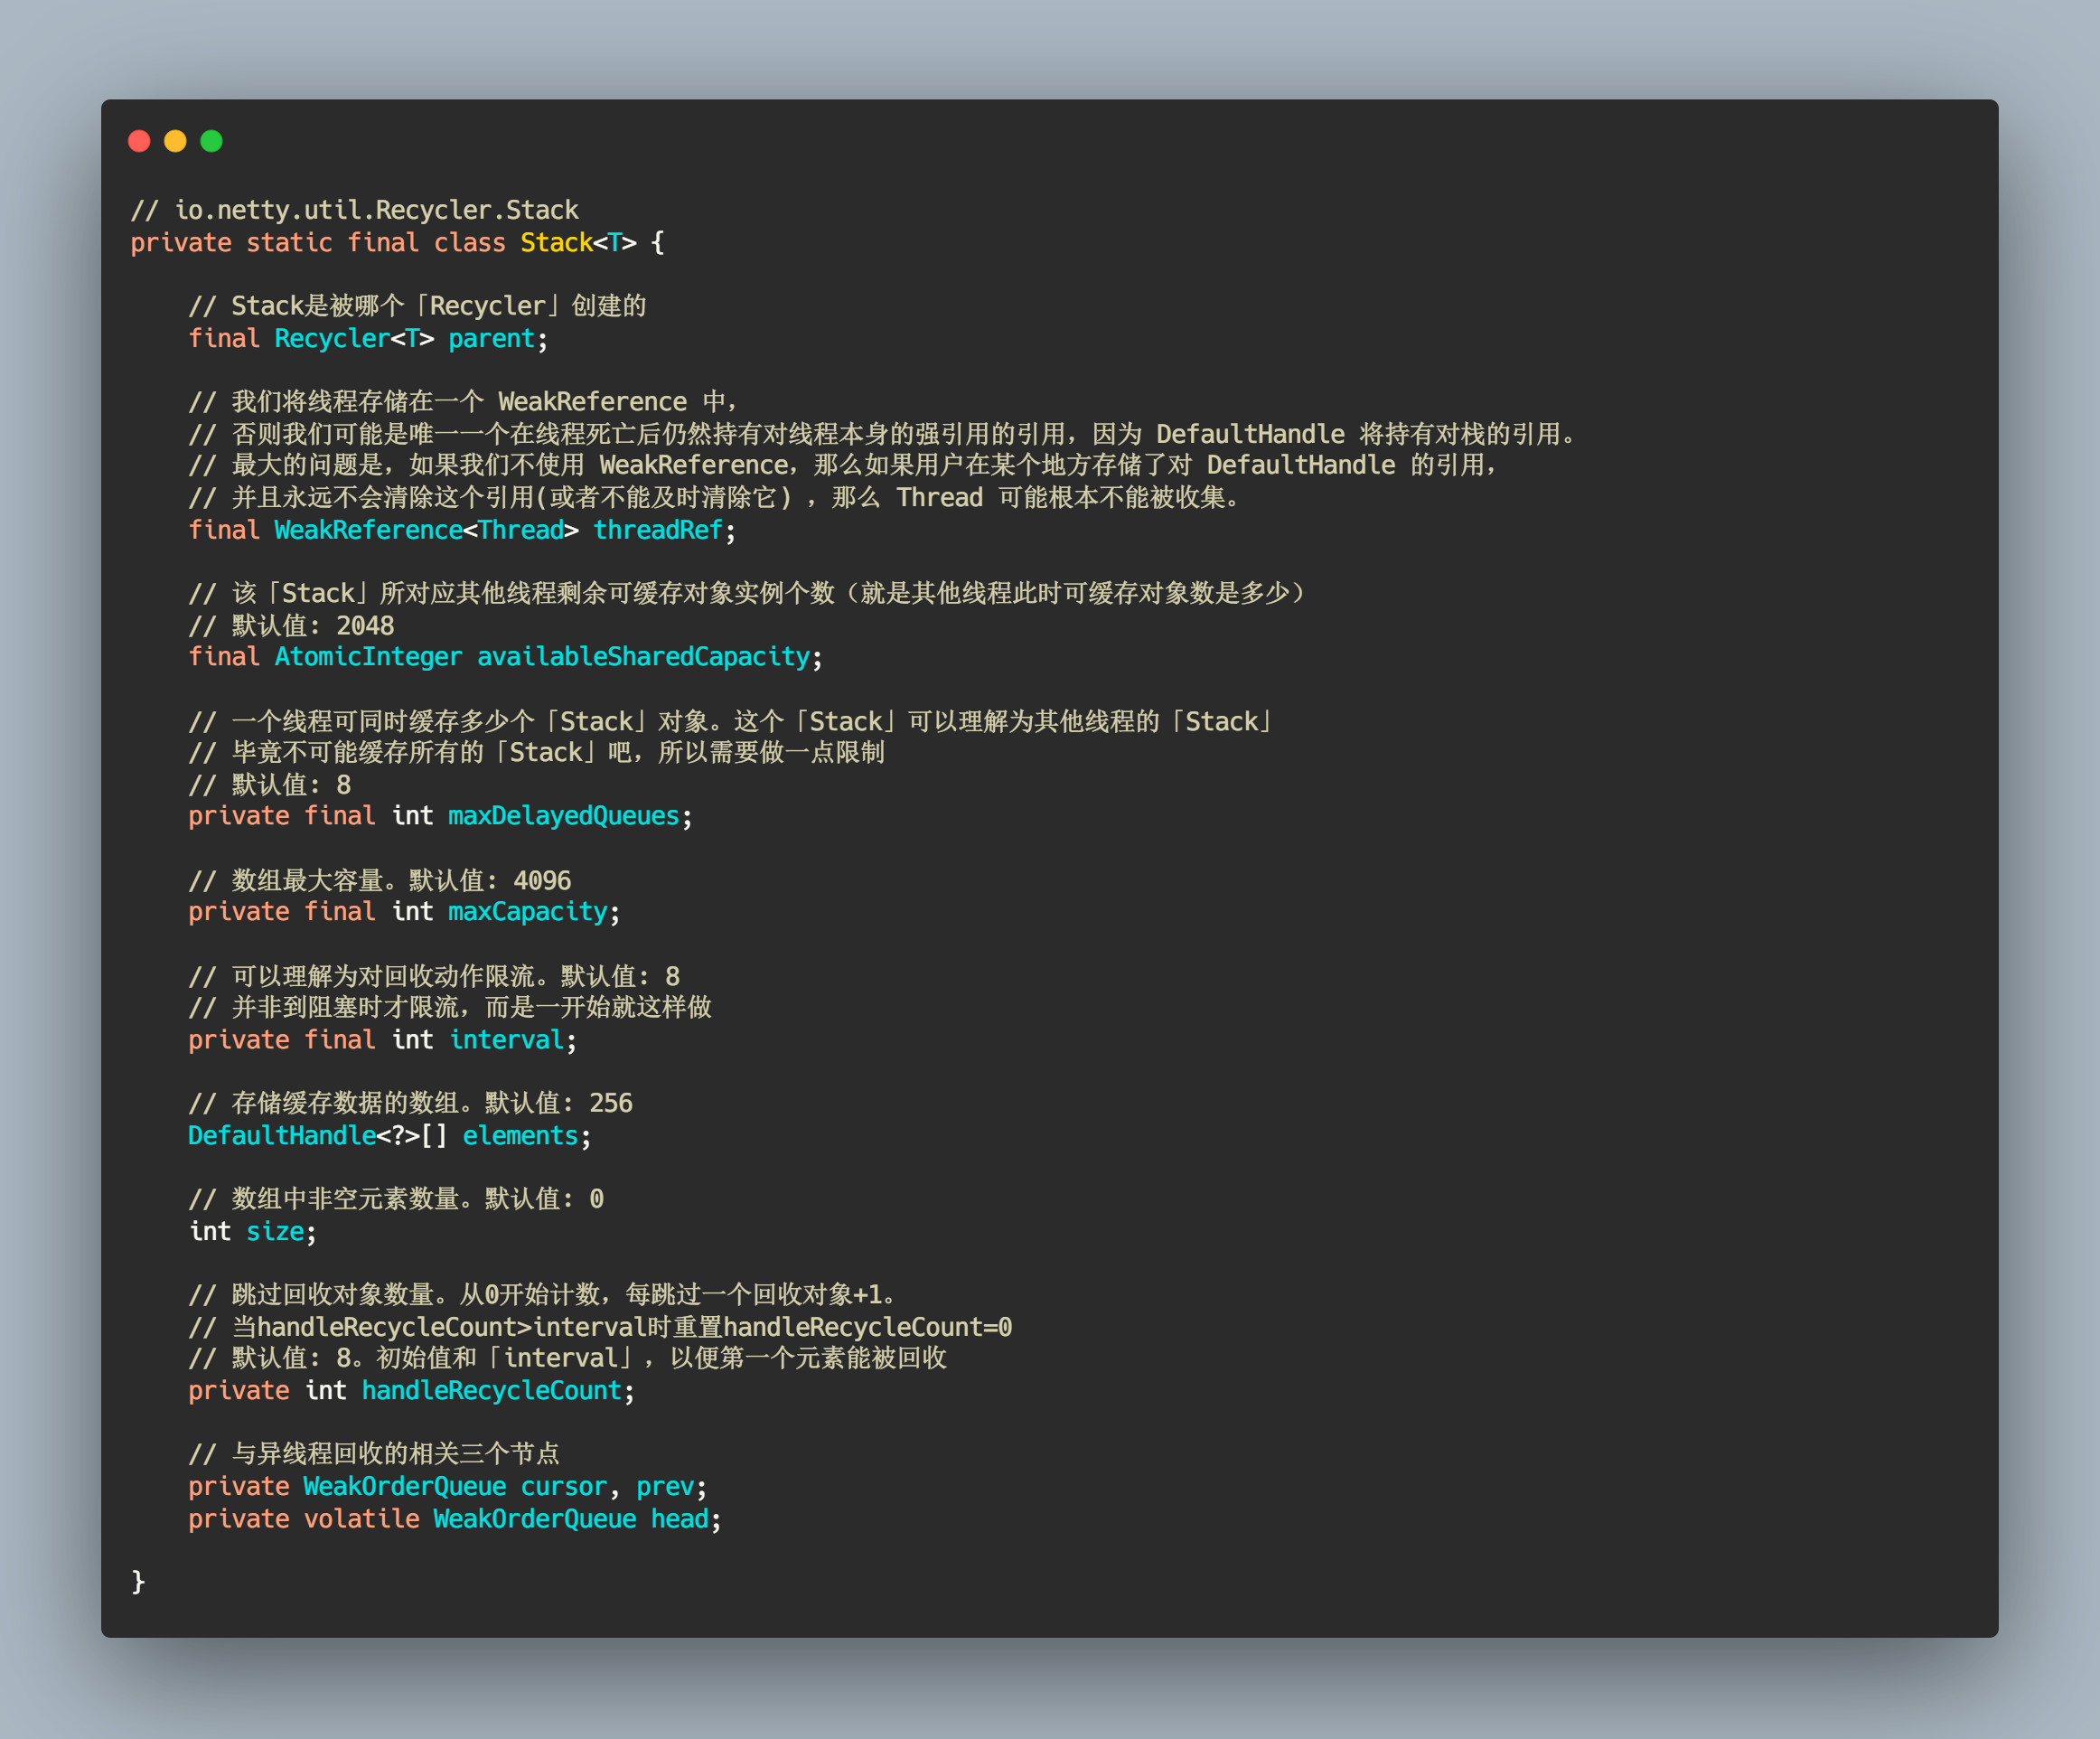The width and height of the screenshot is (2100, 1739).
Task: Click the maxCapacity field name
Action: [x=527, y=912]
